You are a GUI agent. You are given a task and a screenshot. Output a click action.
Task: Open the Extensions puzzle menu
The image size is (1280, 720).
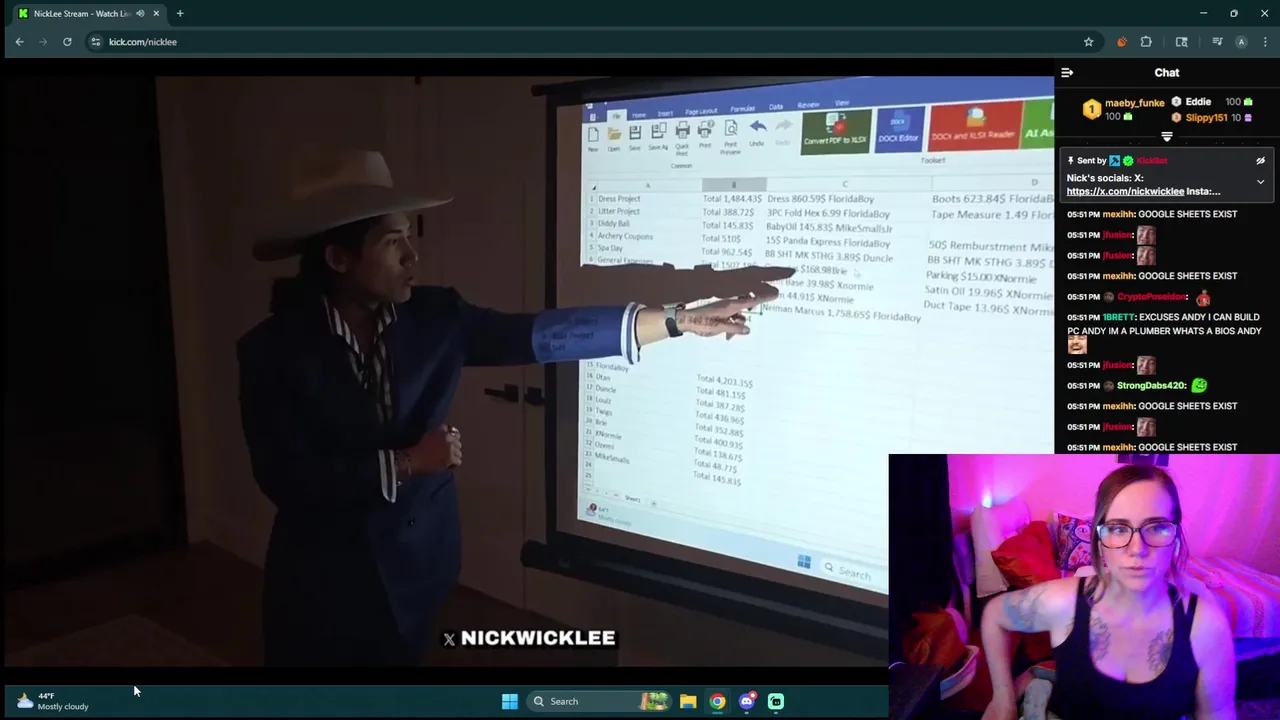click(1146, 42)
